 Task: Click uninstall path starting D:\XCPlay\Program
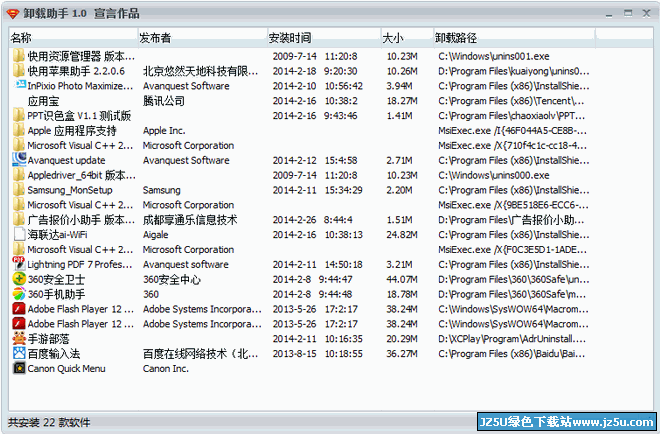coord(513,339)
